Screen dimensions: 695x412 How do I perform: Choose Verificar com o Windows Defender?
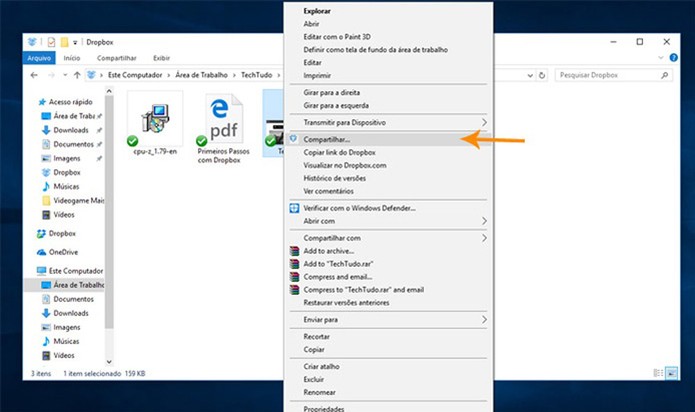coord(359,208)
